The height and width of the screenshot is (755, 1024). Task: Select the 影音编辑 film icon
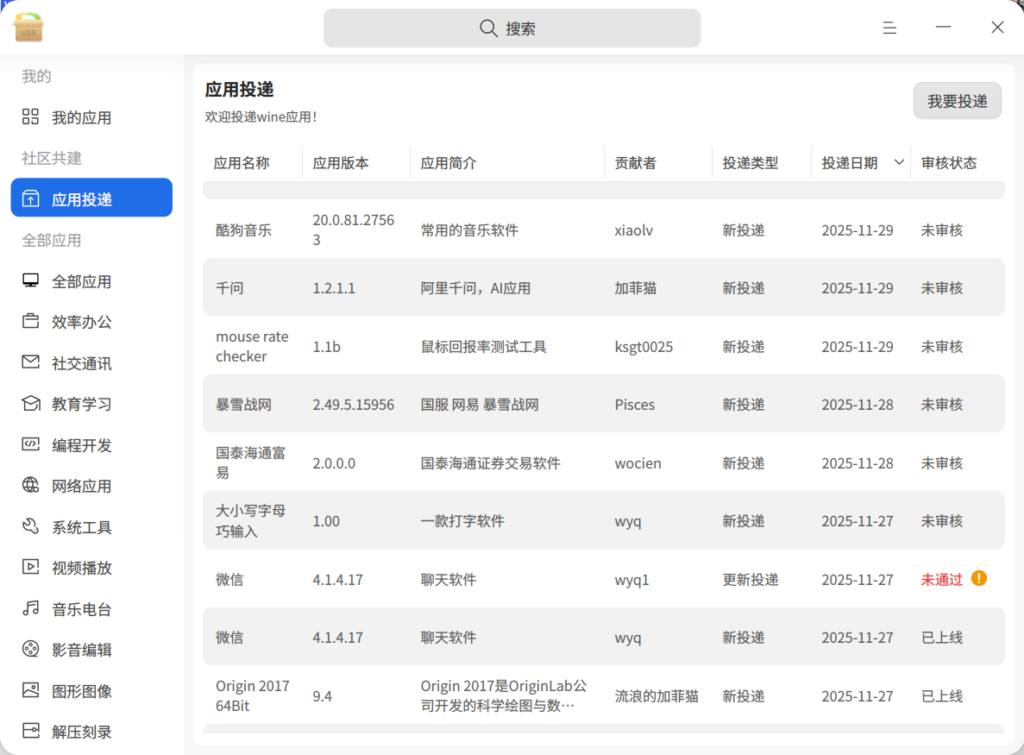(31, 650)
